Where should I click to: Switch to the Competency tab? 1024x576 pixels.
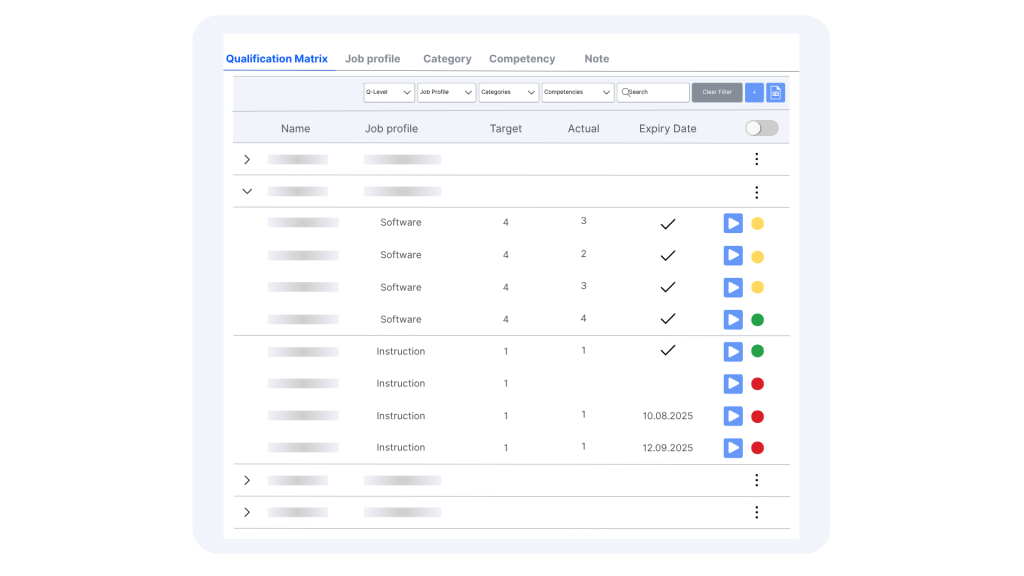(521, 59)
